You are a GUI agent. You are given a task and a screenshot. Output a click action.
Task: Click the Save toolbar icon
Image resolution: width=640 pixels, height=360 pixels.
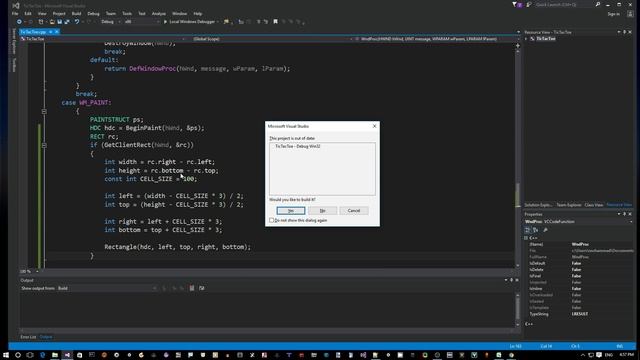coord(60,22)
